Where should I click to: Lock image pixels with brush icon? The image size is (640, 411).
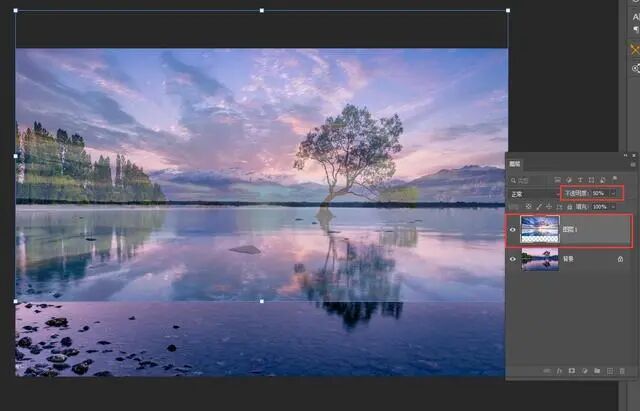(539, 207)
